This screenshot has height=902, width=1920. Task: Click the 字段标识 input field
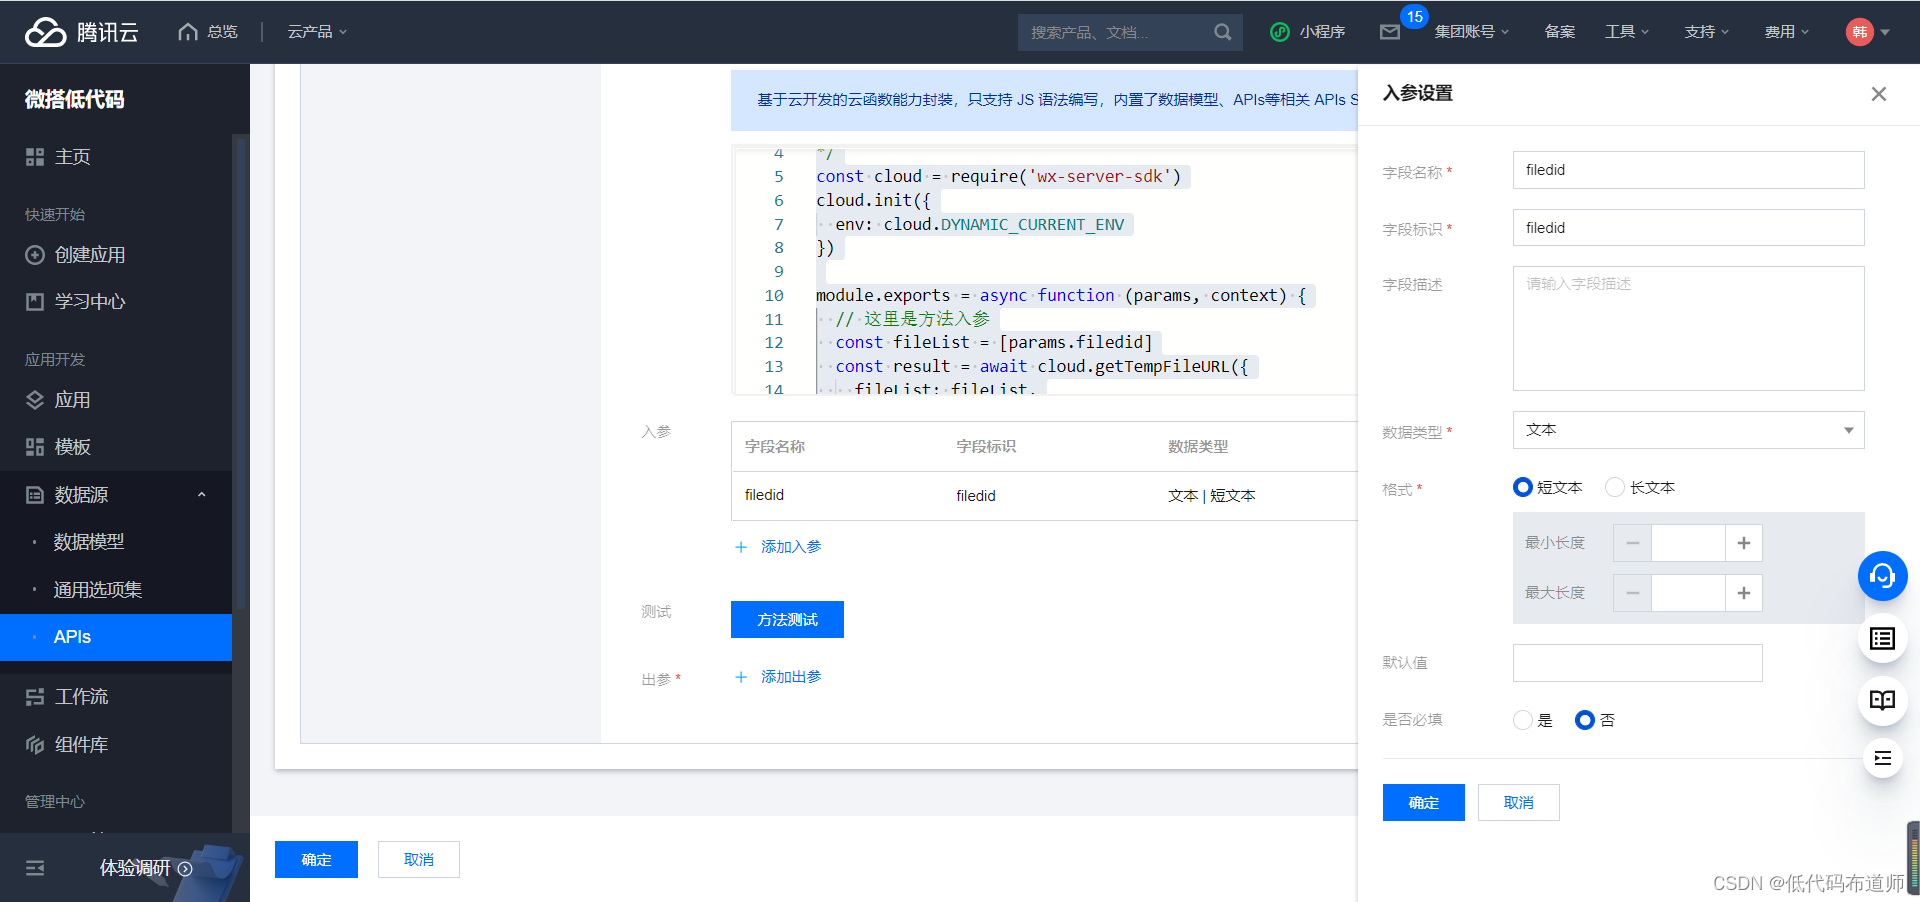point(1688,228)
